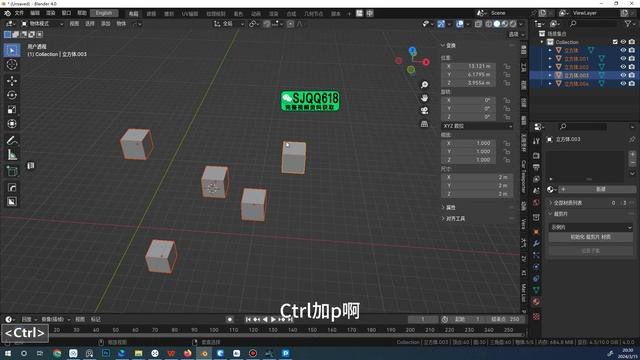Select the Scale tool
Viewport: 640px width, 360px height.
12,109
